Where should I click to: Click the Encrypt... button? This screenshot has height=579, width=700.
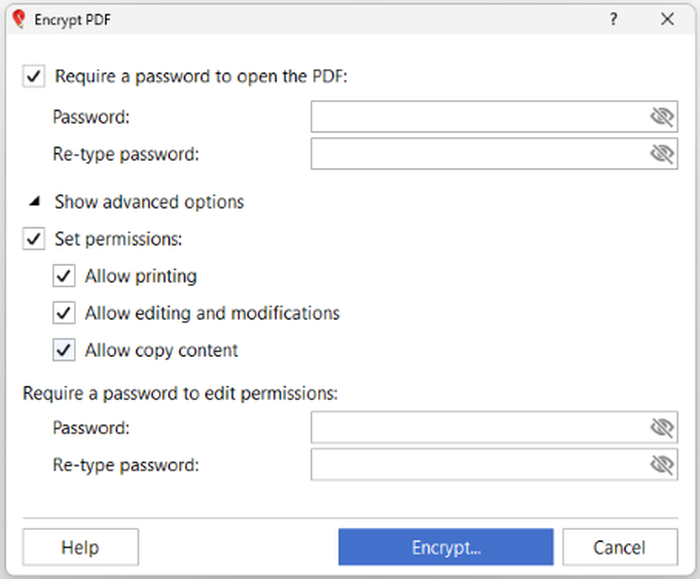446,547
